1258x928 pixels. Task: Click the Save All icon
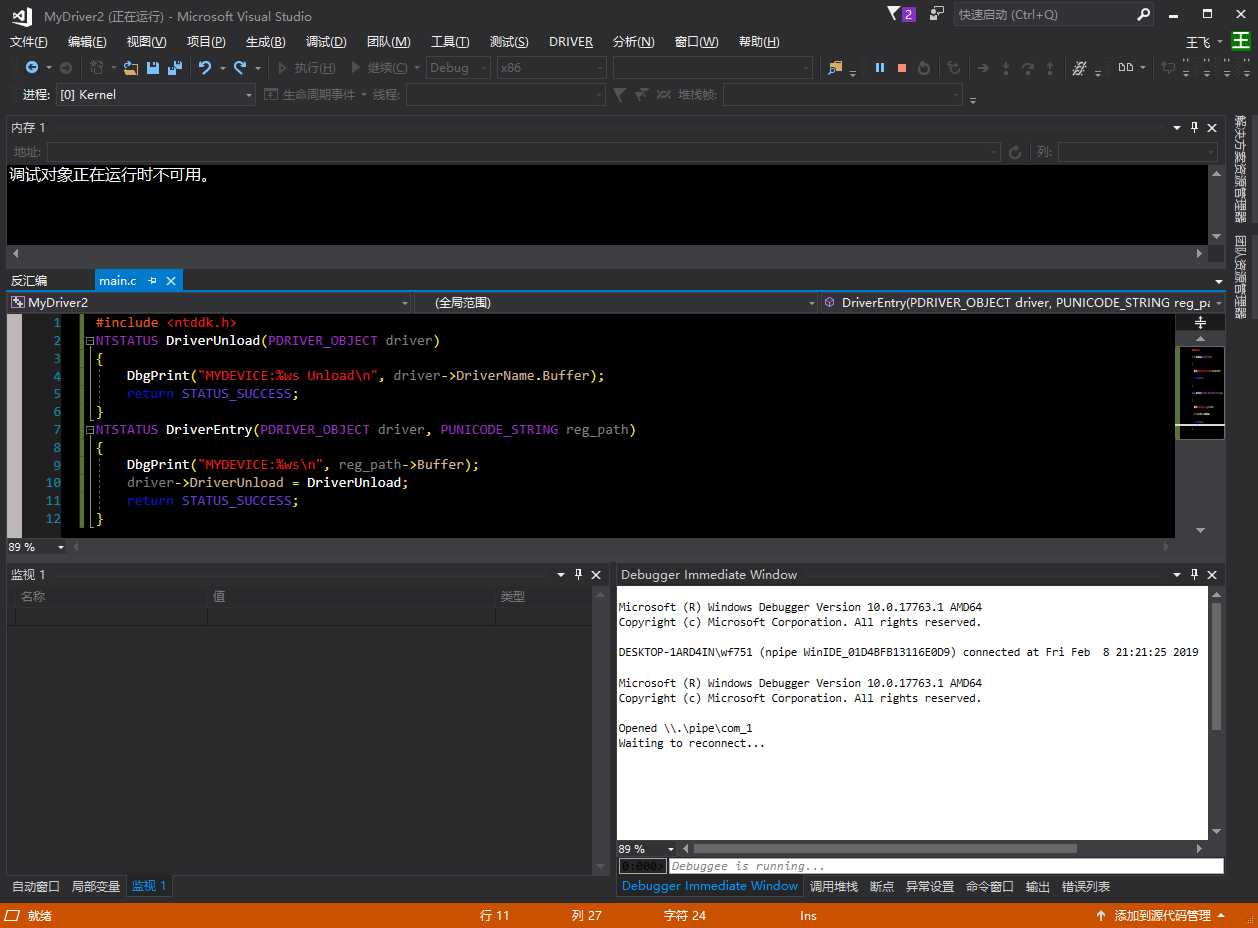tap(175, 68)
